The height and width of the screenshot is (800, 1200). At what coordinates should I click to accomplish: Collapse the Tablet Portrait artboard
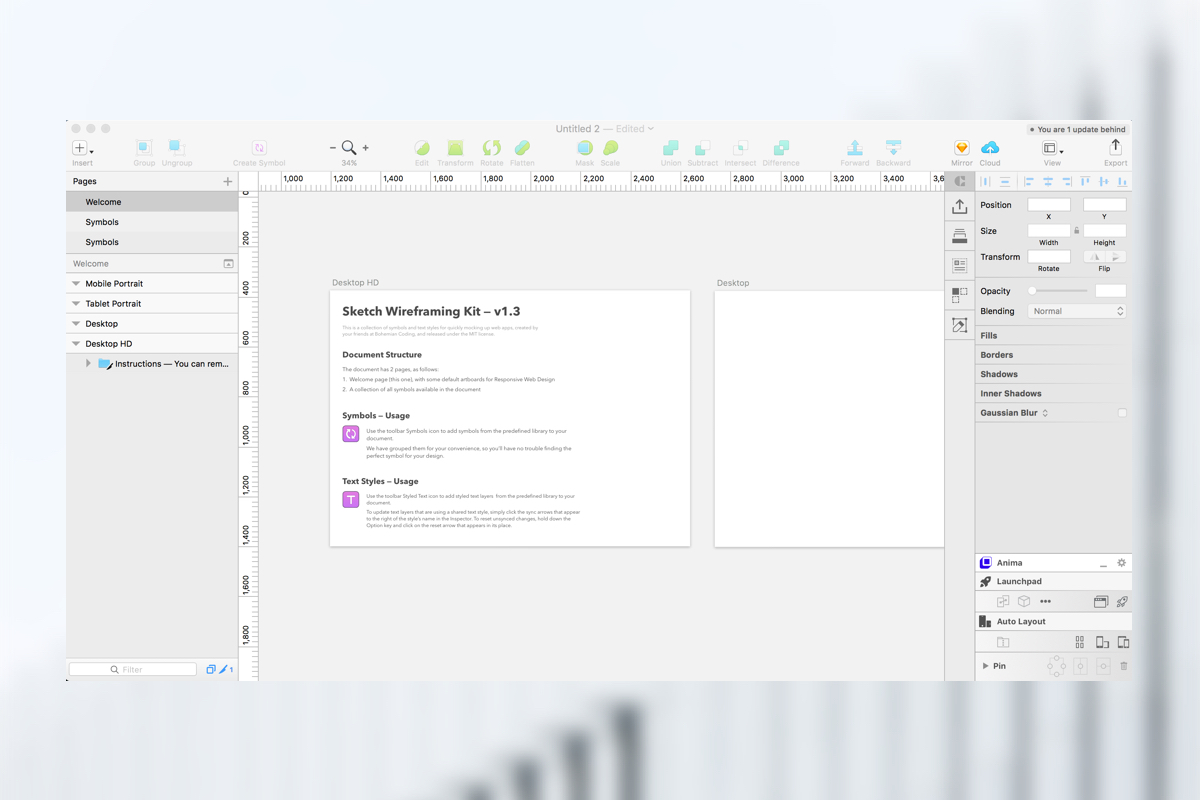(76, 304)
